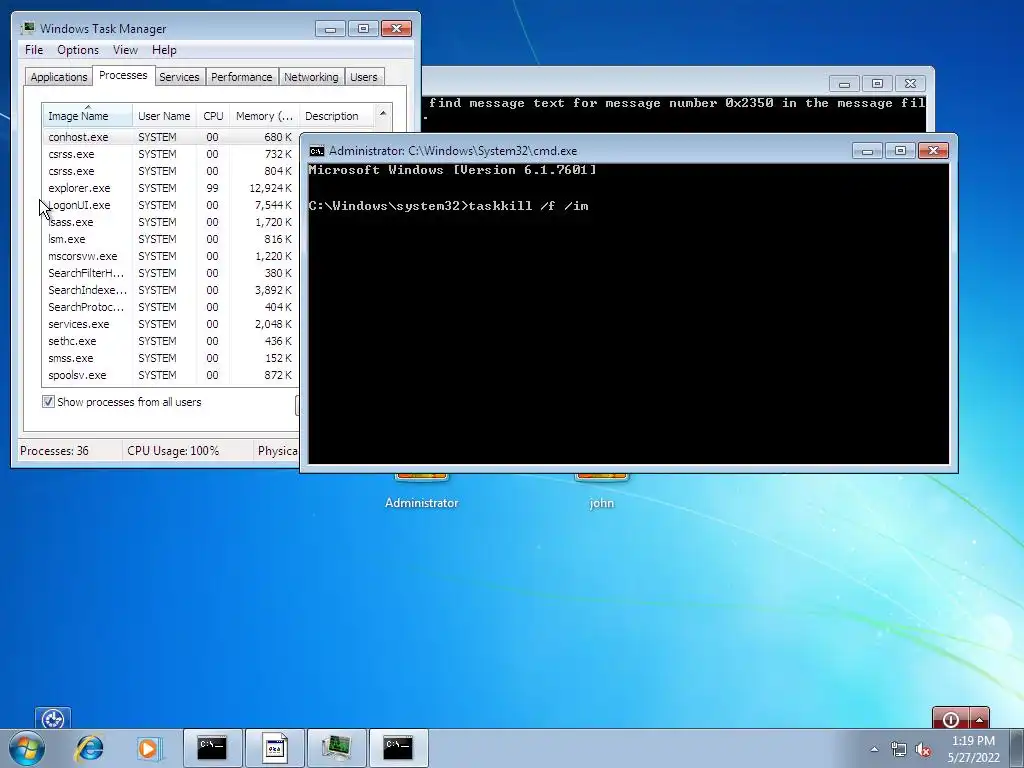
Task: Switch to Processes tab
Action: pos(123,75)
